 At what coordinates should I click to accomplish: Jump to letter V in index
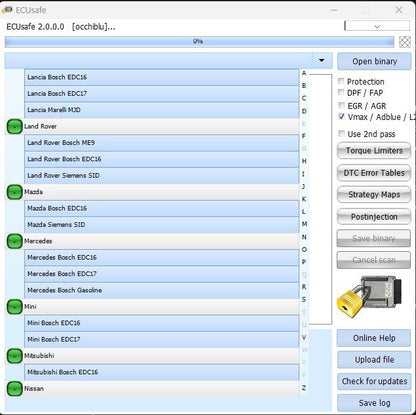[x=304, y=337]
